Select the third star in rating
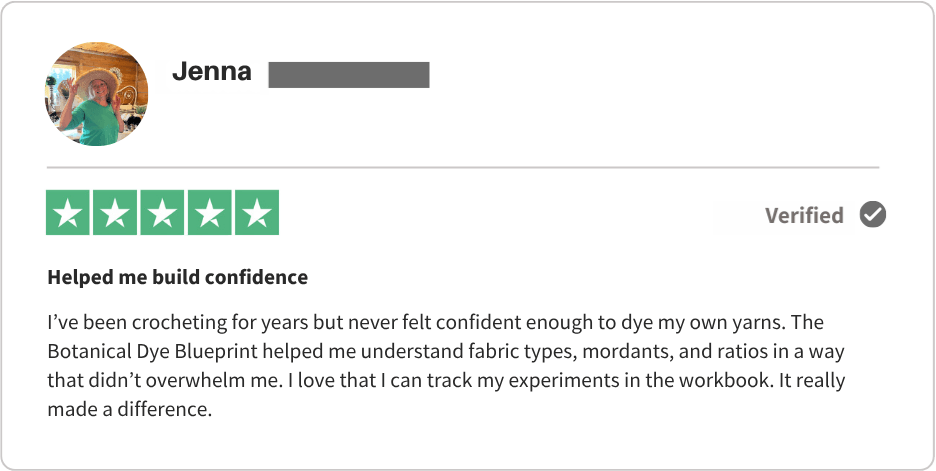Image resolution: width=936 pixels, height=471 pixels. (163, 213)
